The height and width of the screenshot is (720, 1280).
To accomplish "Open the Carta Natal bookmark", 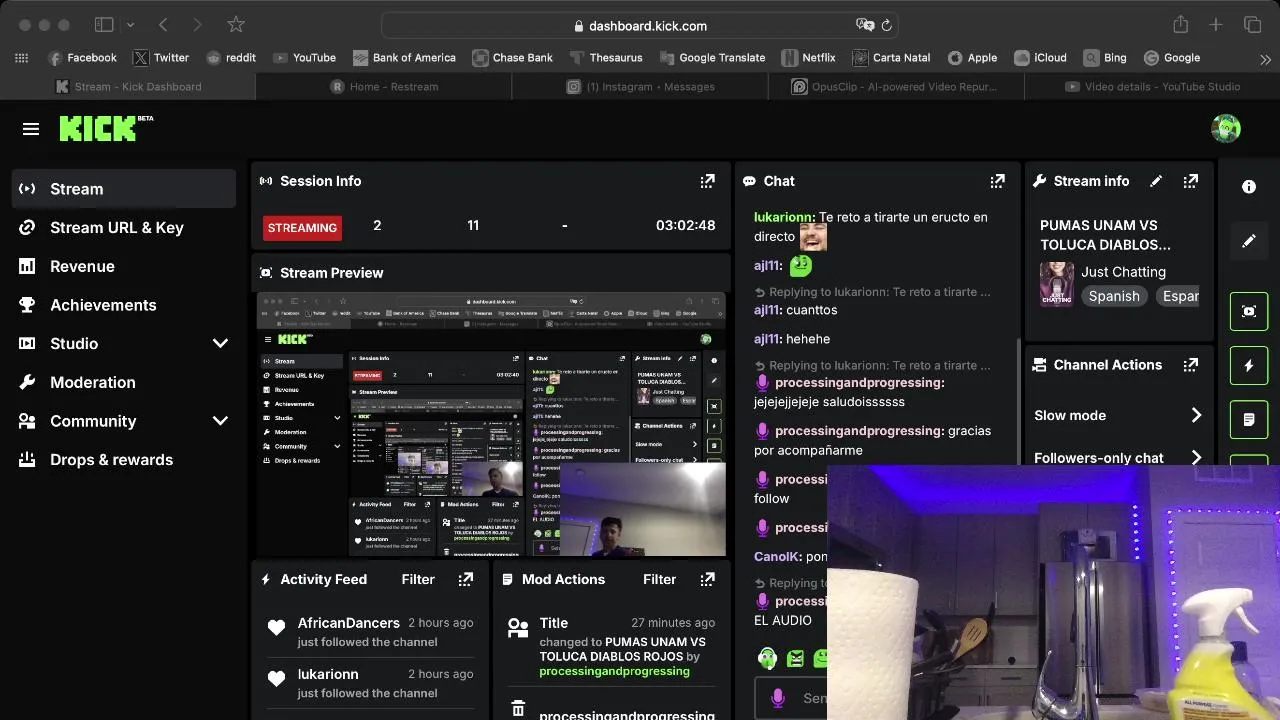I will click(x=892, y=58).
